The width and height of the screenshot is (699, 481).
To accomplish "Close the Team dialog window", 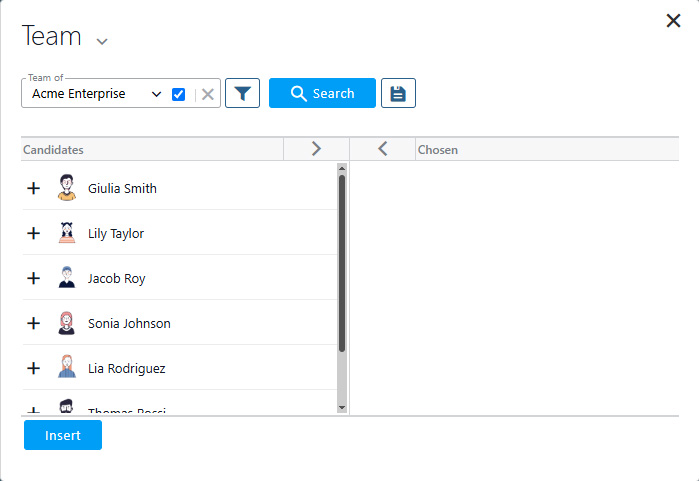I will [x=673, y=21].
